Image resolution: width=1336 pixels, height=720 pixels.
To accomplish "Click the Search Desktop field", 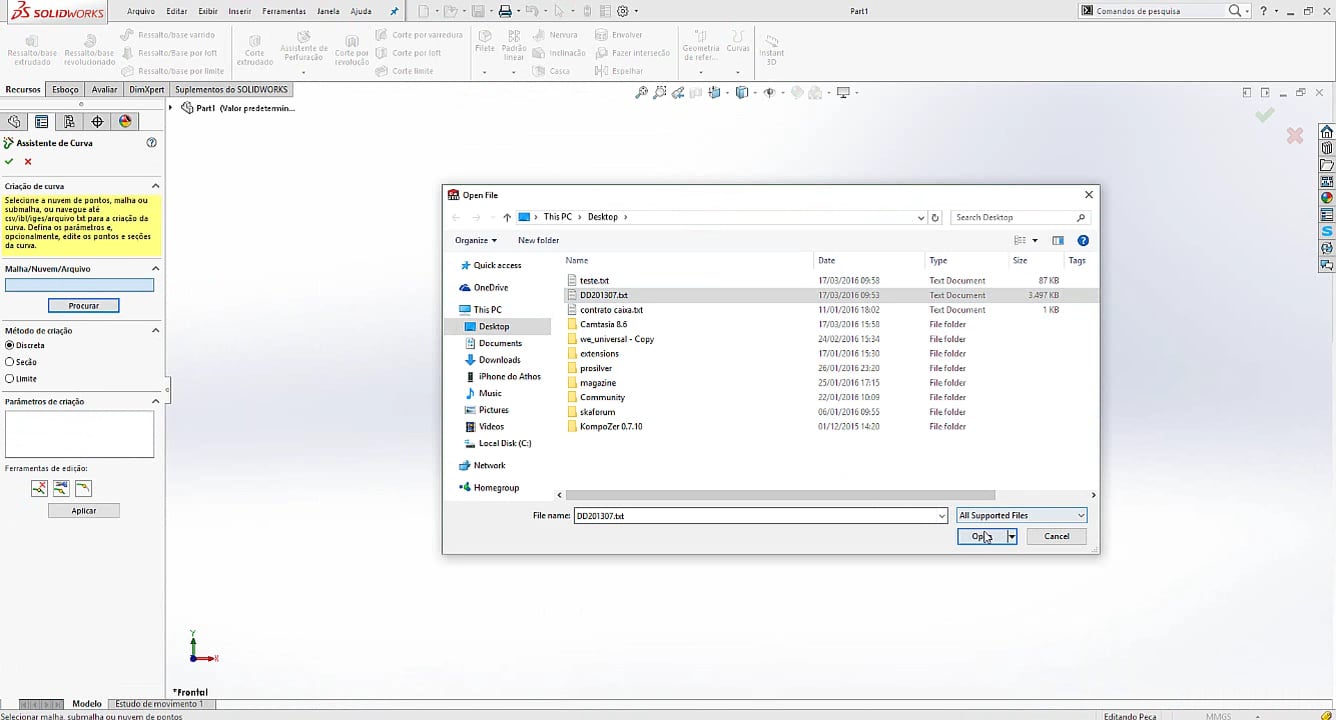I will click(1020, 217).
